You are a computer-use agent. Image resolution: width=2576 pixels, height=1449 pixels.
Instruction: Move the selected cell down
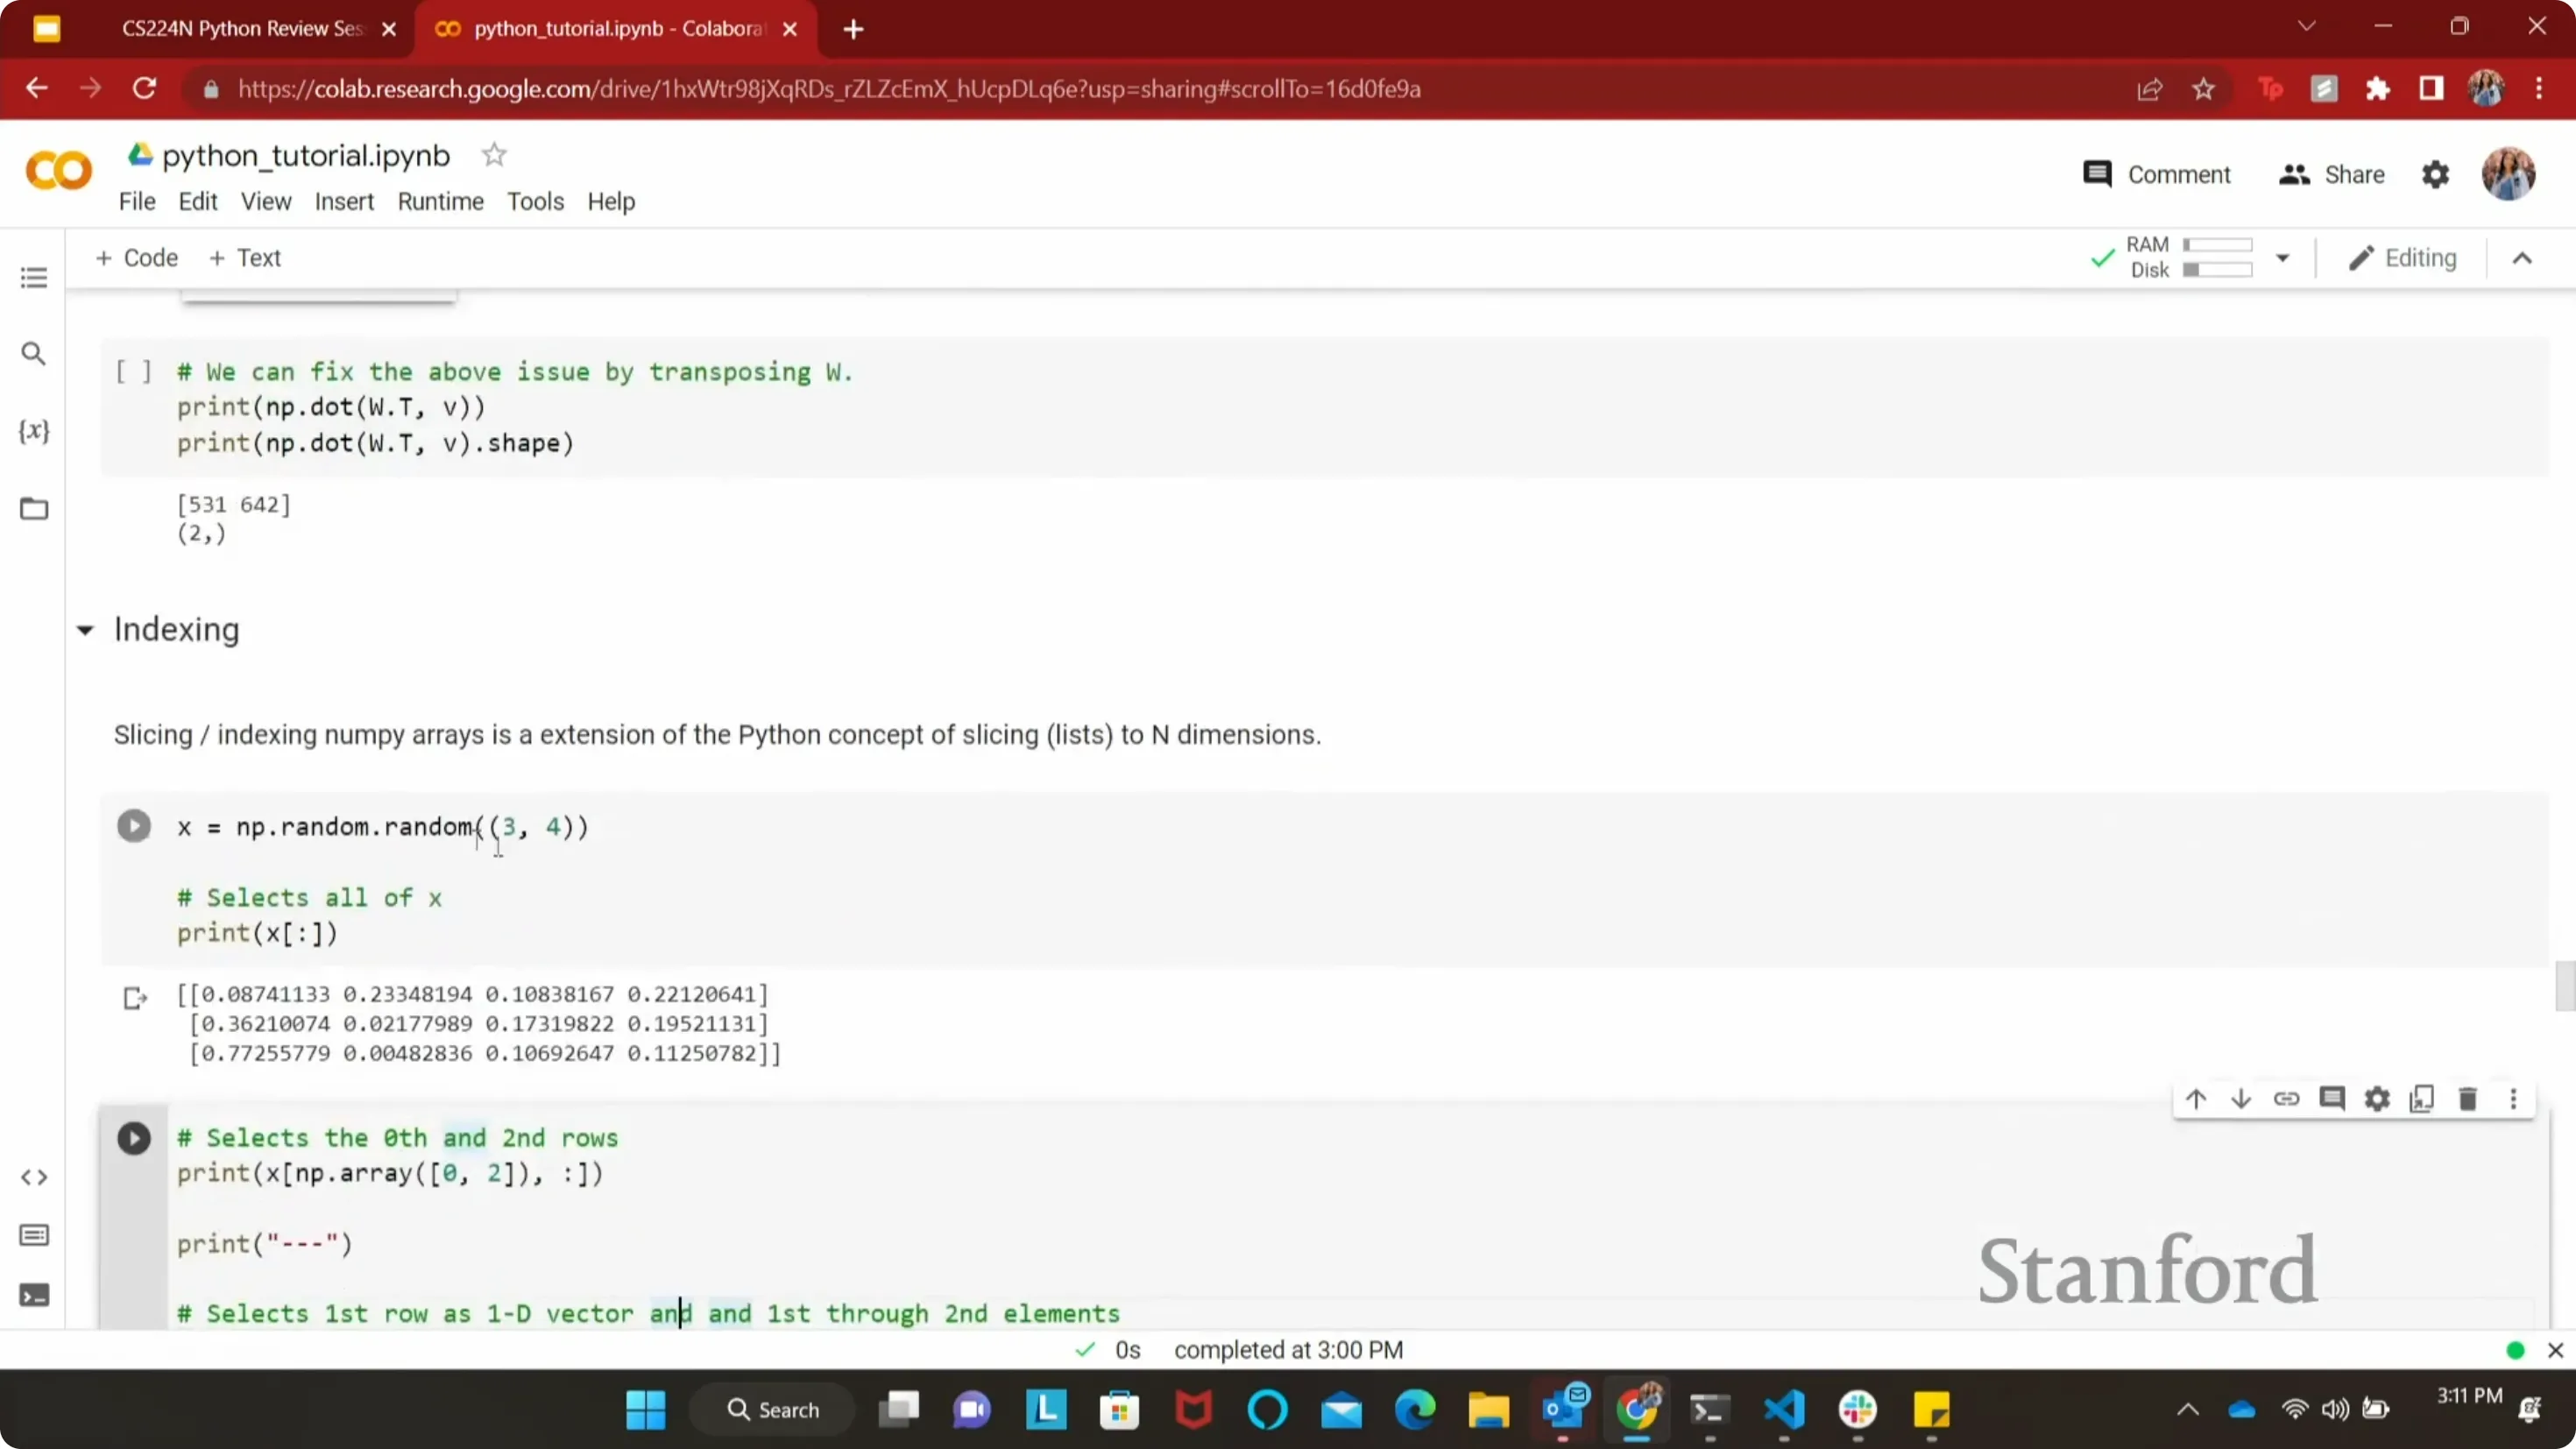click(x=2241, y=1099)
